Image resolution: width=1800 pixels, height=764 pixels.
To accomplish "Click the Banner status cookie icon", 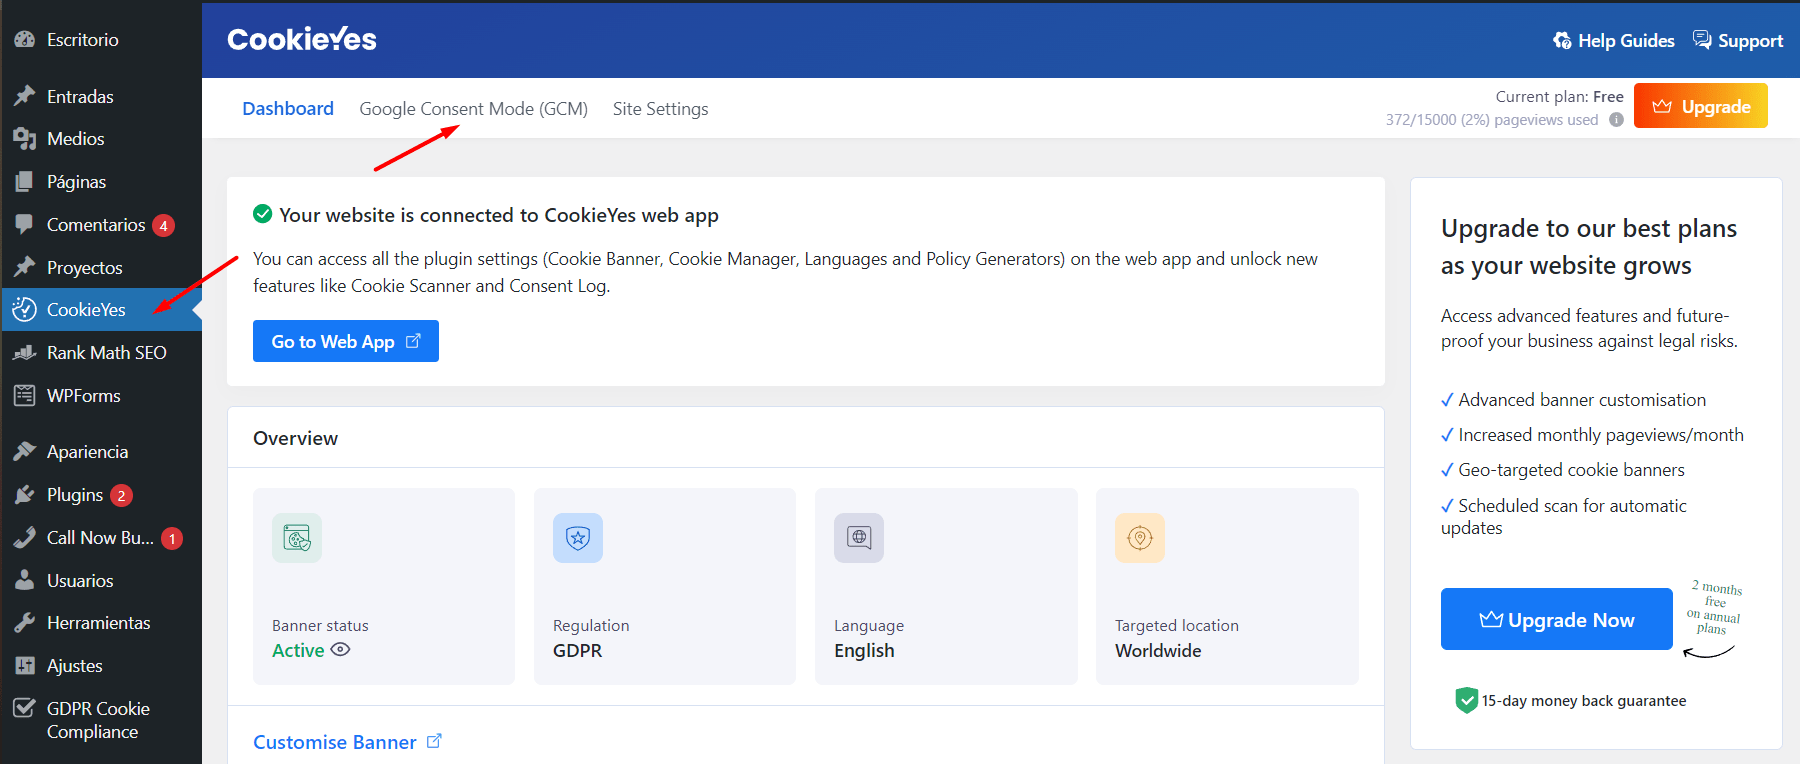I will [x=297, y=538].
